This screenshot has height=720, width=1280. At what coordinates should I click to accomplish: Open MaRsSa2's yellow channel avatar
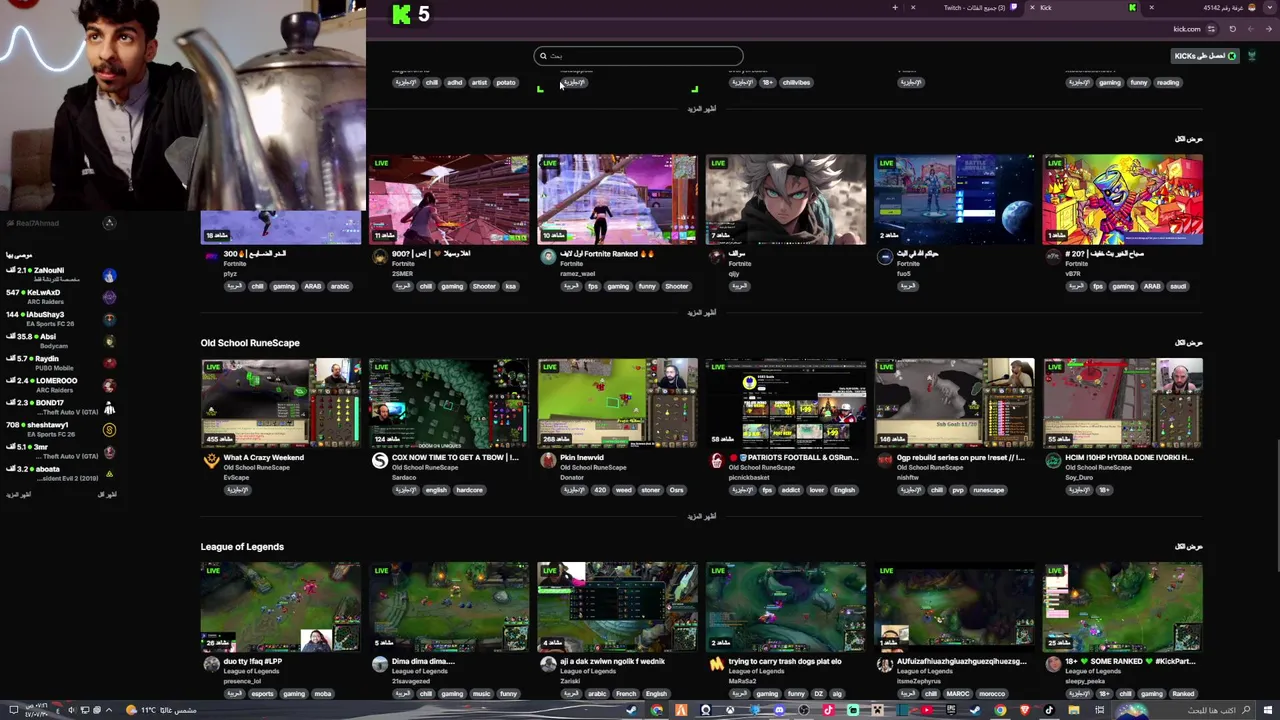tap(716, 664)
